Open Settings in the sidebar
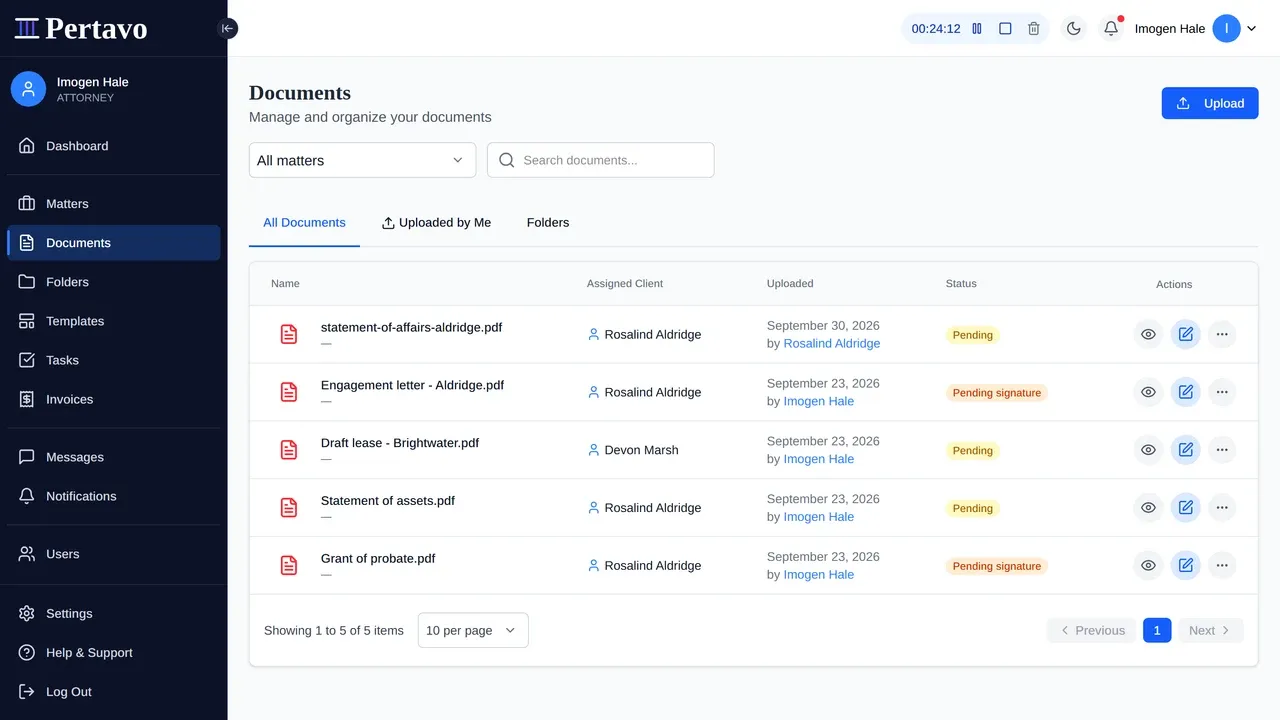The width and height of the screenshot is (1280, 720). point(114,614)
